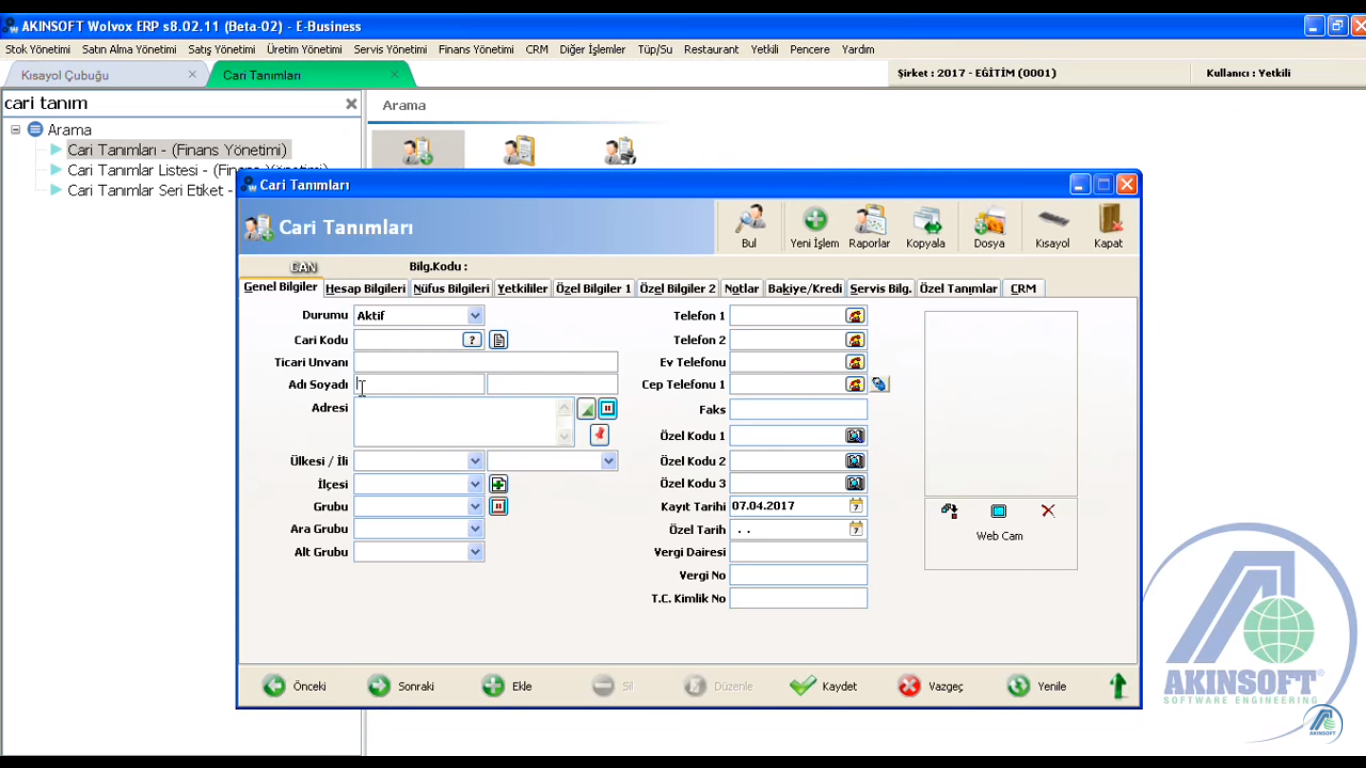Click the question mark button in Cari Kodu
Screen dimensions: 1366x768
pyautogui.click(x=473, y=340)
